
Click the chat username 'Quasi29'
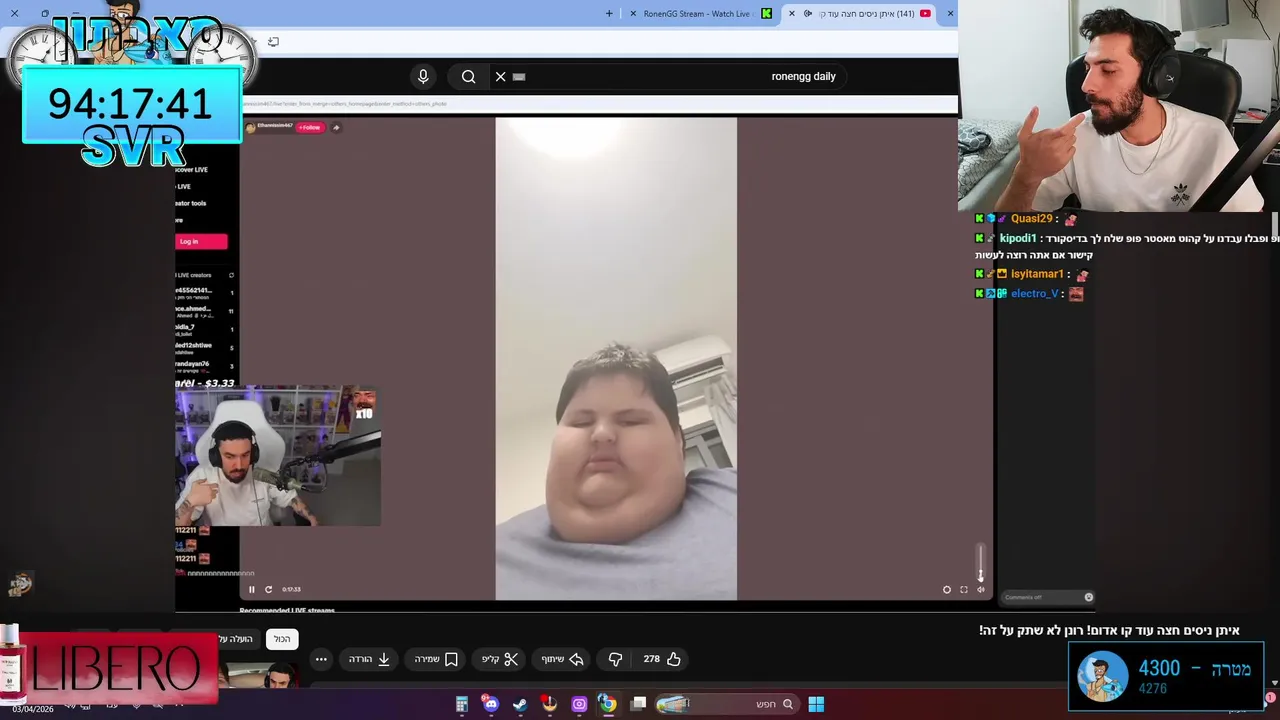click(1031, 219)
